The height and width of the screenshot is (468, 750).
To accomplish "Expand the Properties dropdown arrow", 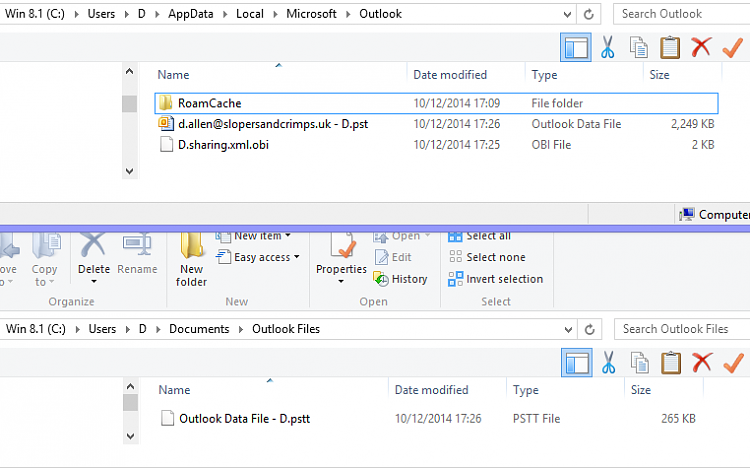I will (x=341, y=281).
